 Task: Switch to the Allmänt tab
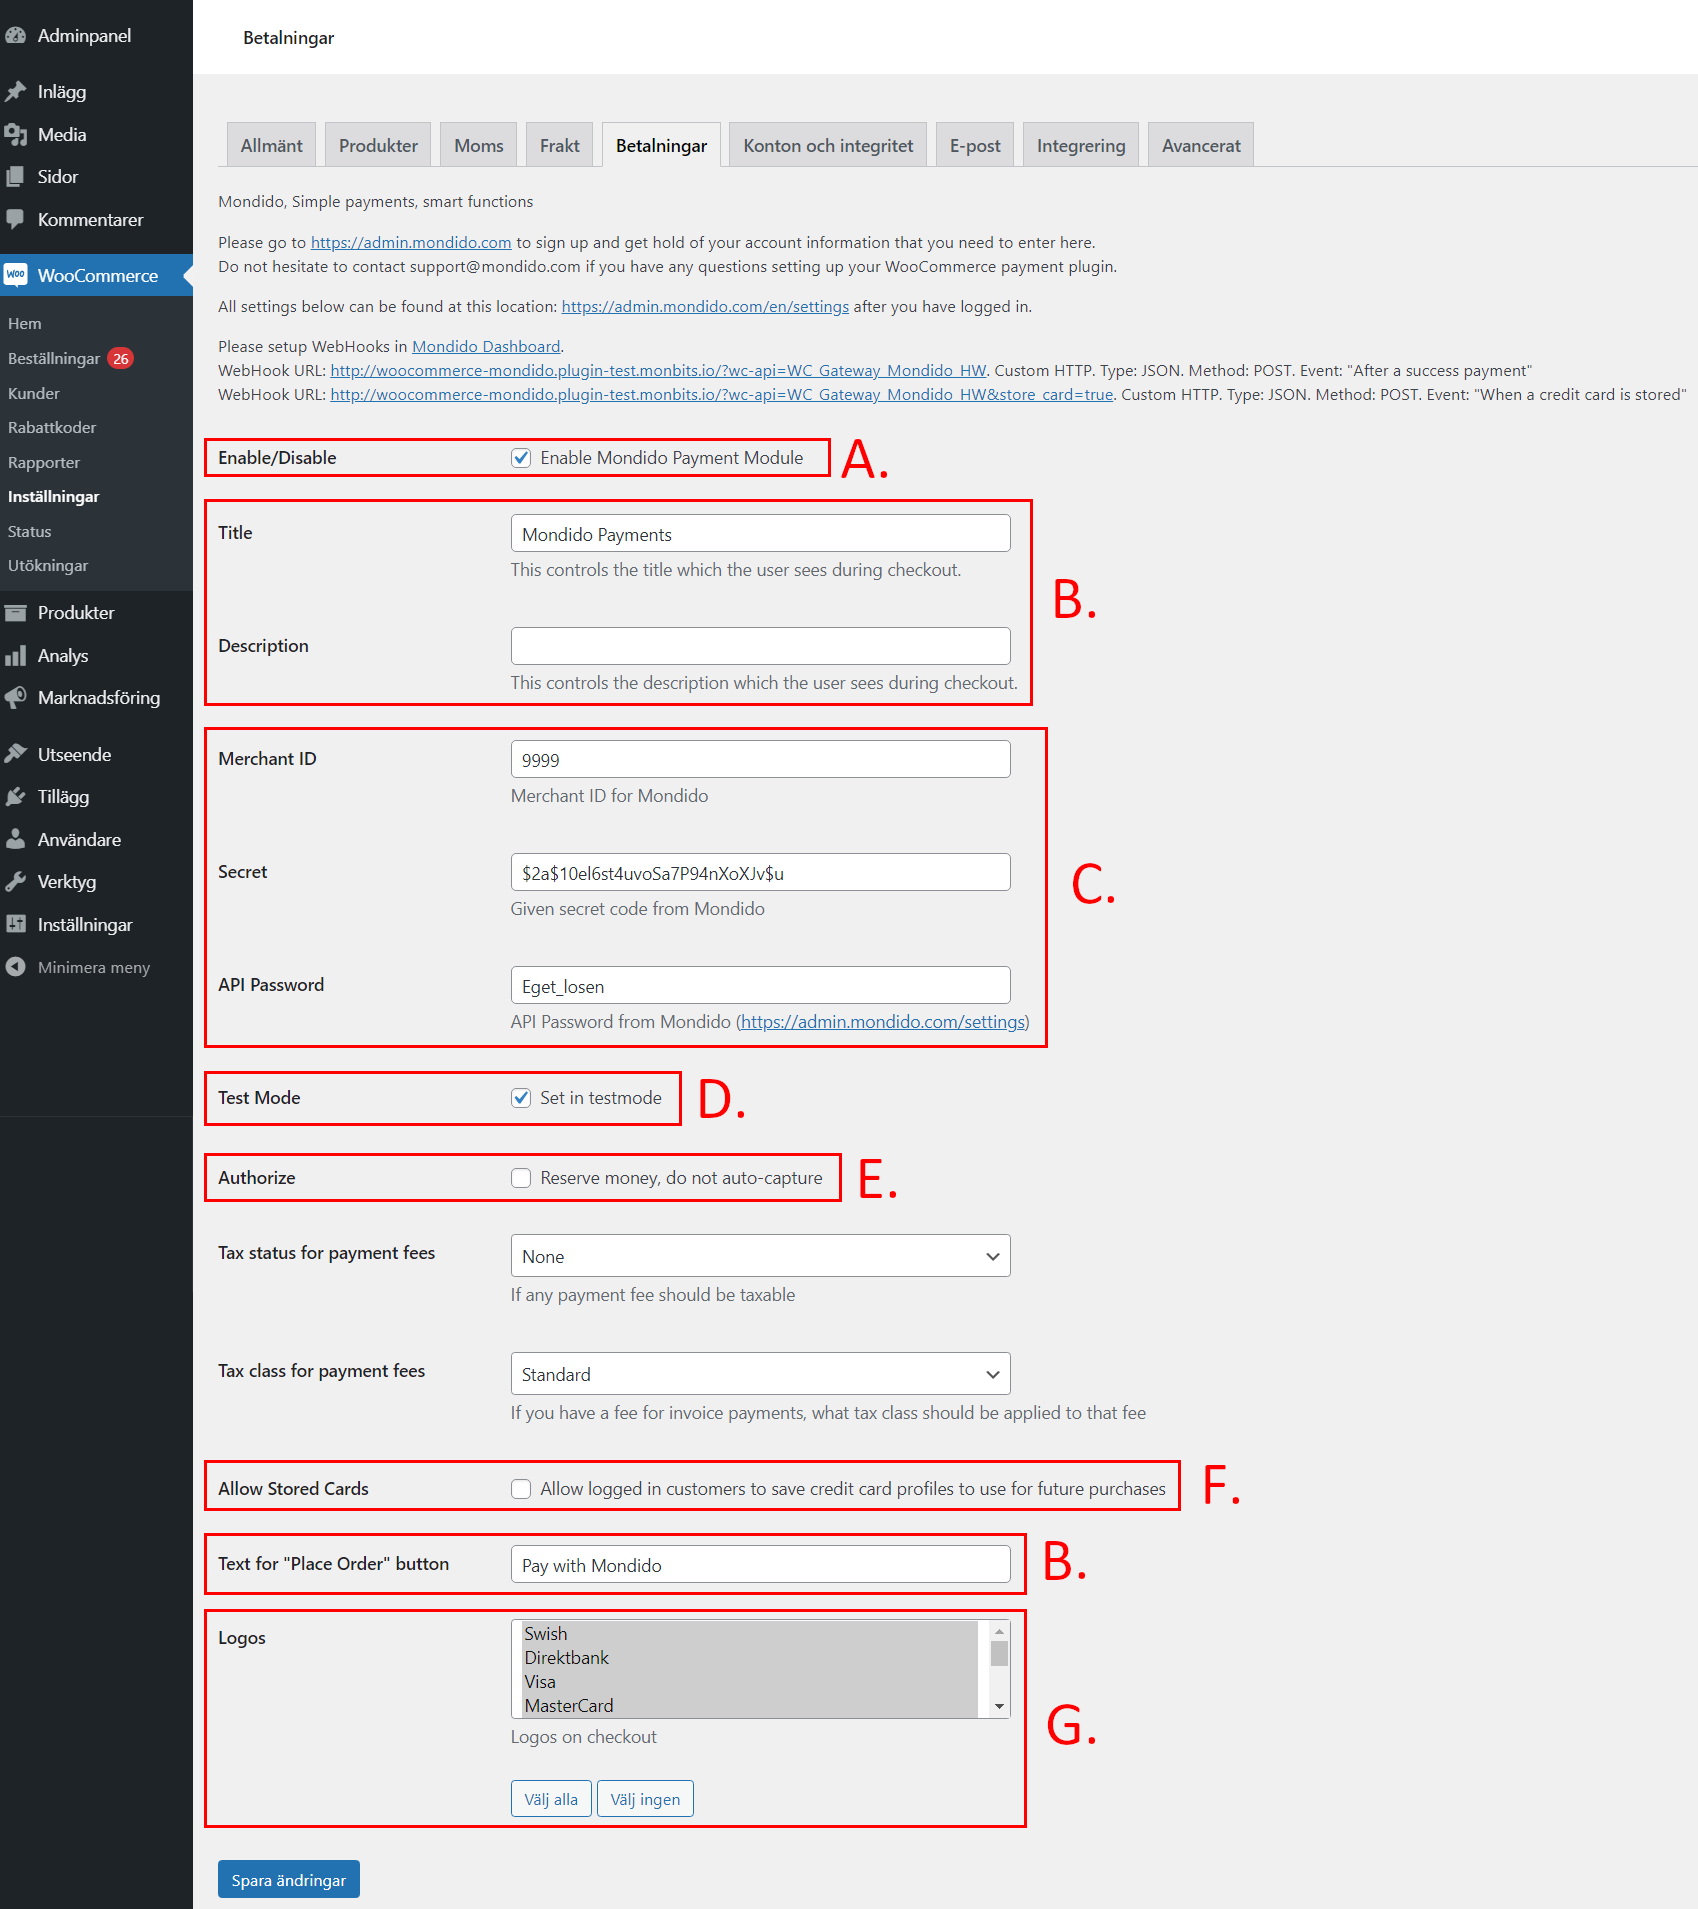[x=271, y=145]
